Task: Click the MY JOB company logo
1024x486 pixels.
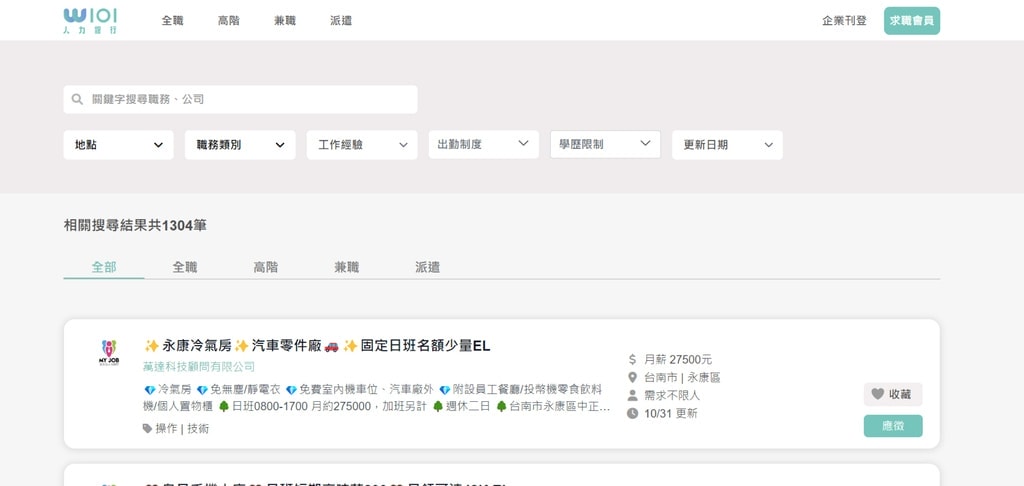Action: tap(108, 353)
